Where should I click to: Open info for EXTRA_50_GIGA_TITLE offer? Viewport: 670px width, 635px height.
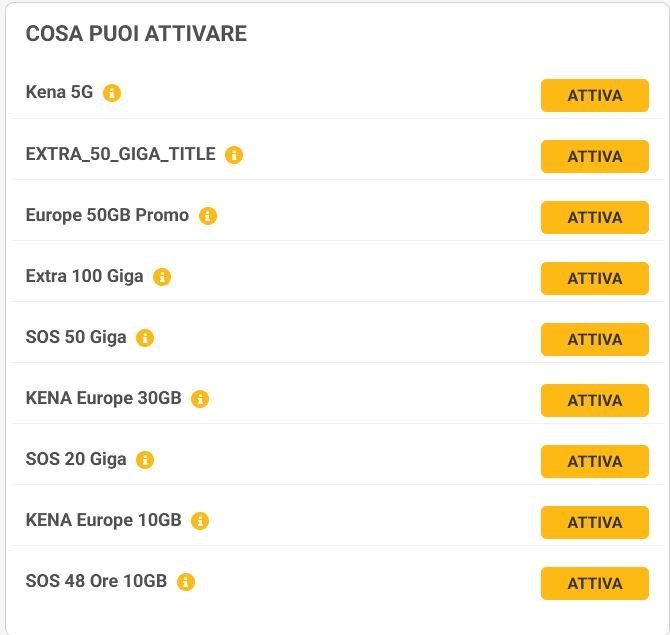[x=234, y=155]
